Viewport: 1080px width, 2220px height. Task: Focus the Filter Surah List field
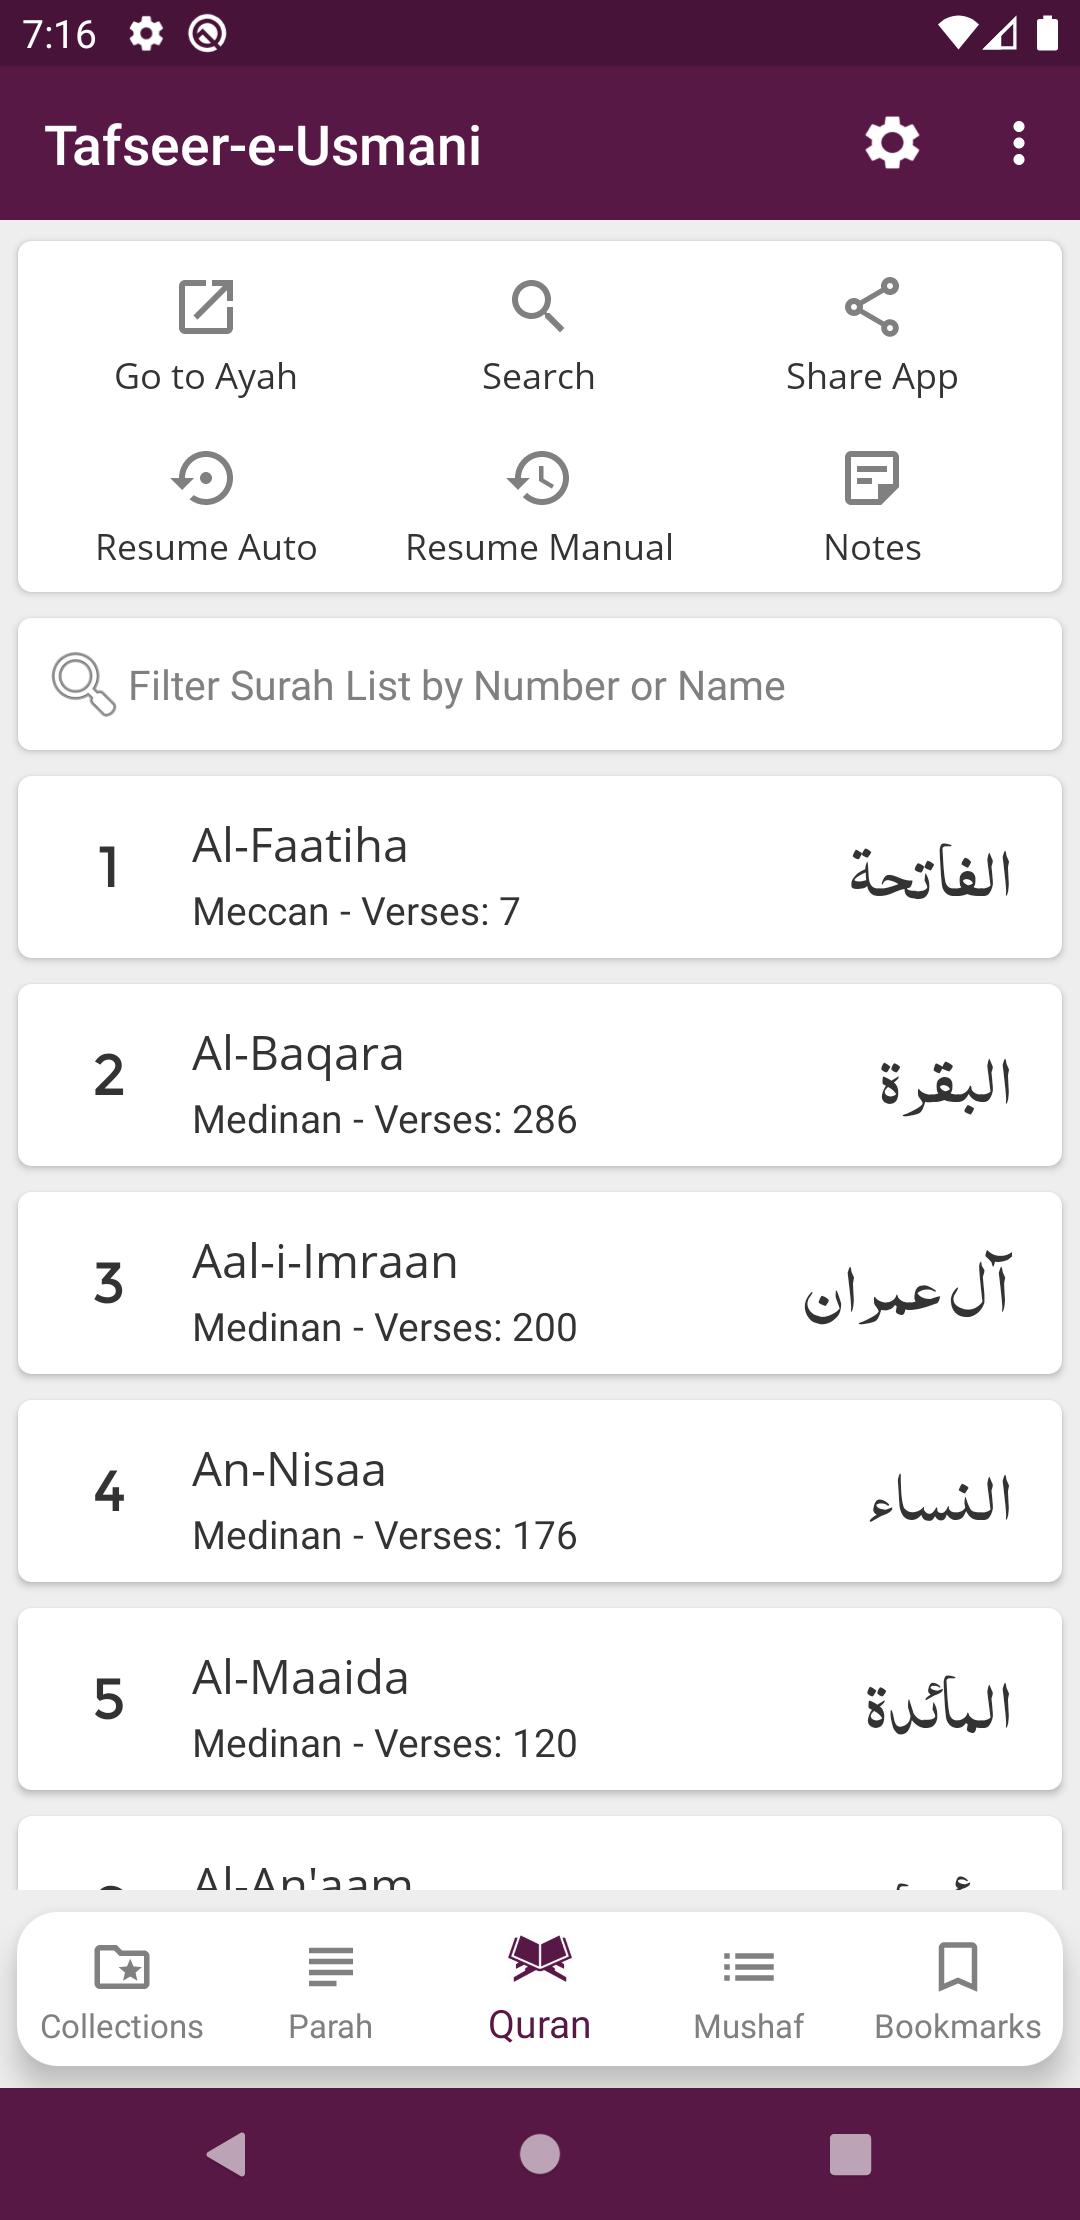pyautogui.click(x=540, y=685)
